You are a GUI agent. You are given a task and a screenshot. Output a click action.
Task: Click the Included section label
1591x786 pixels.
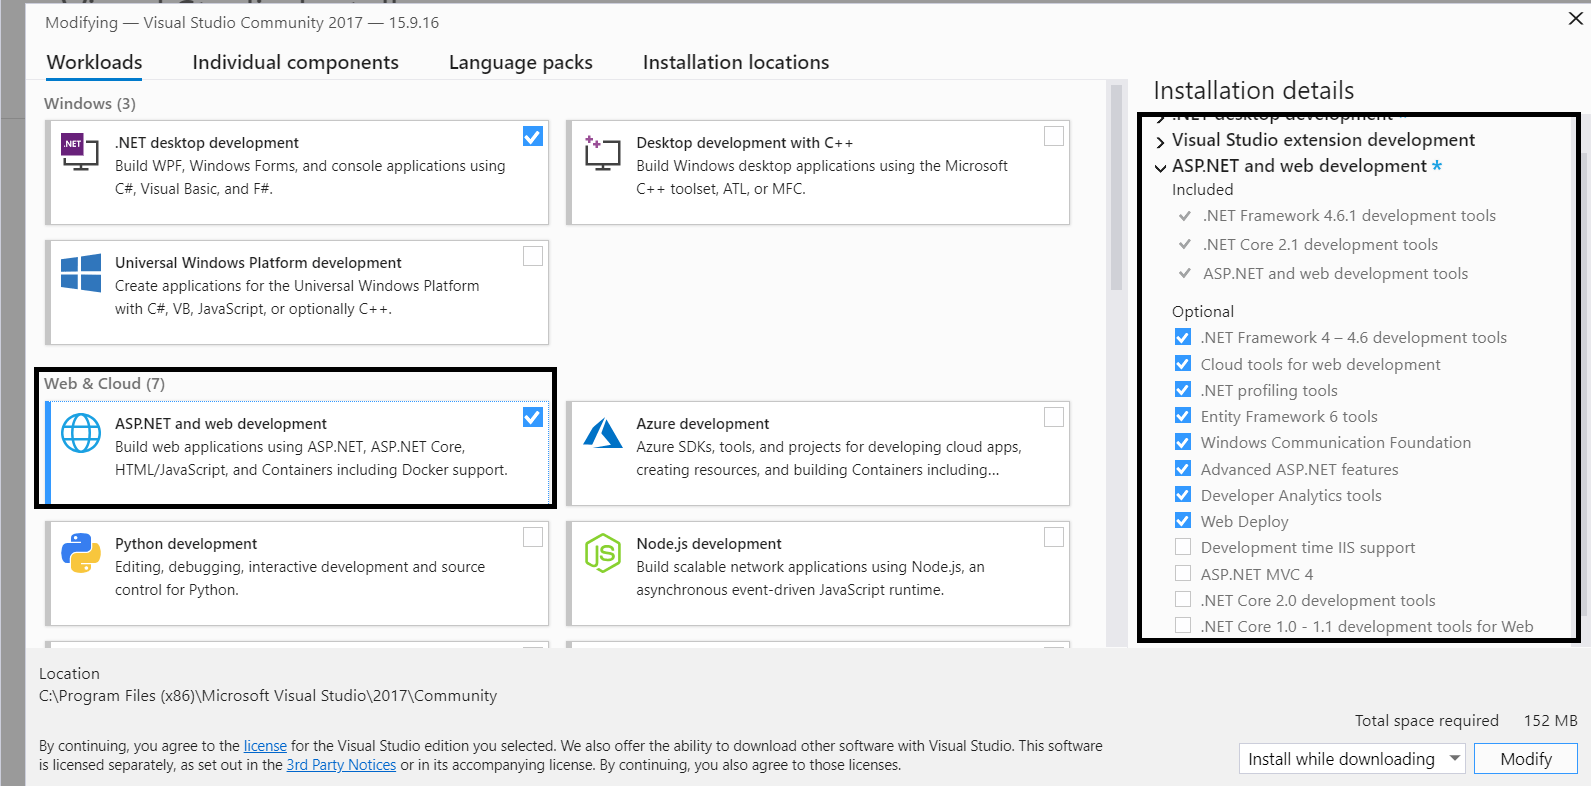(1203, 190)
